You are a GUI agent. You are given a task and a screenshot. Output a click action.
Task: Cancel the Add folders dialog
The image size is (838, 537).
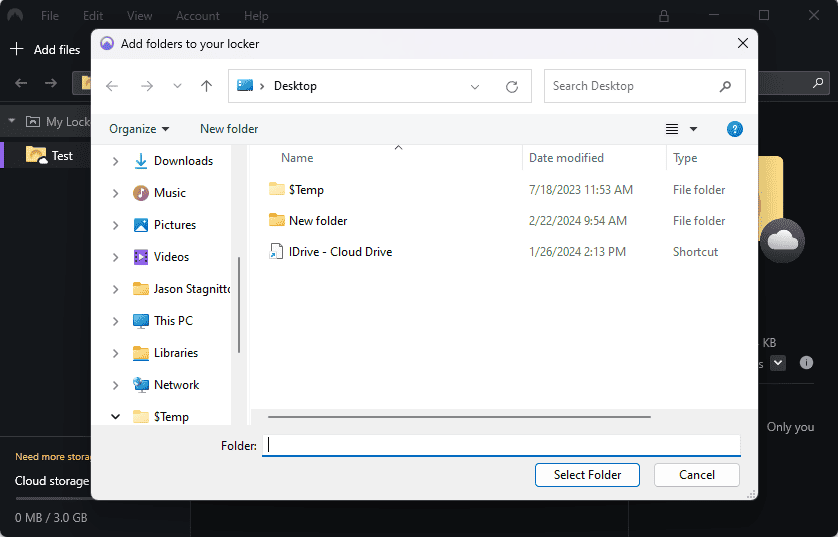tap(697, 475)
